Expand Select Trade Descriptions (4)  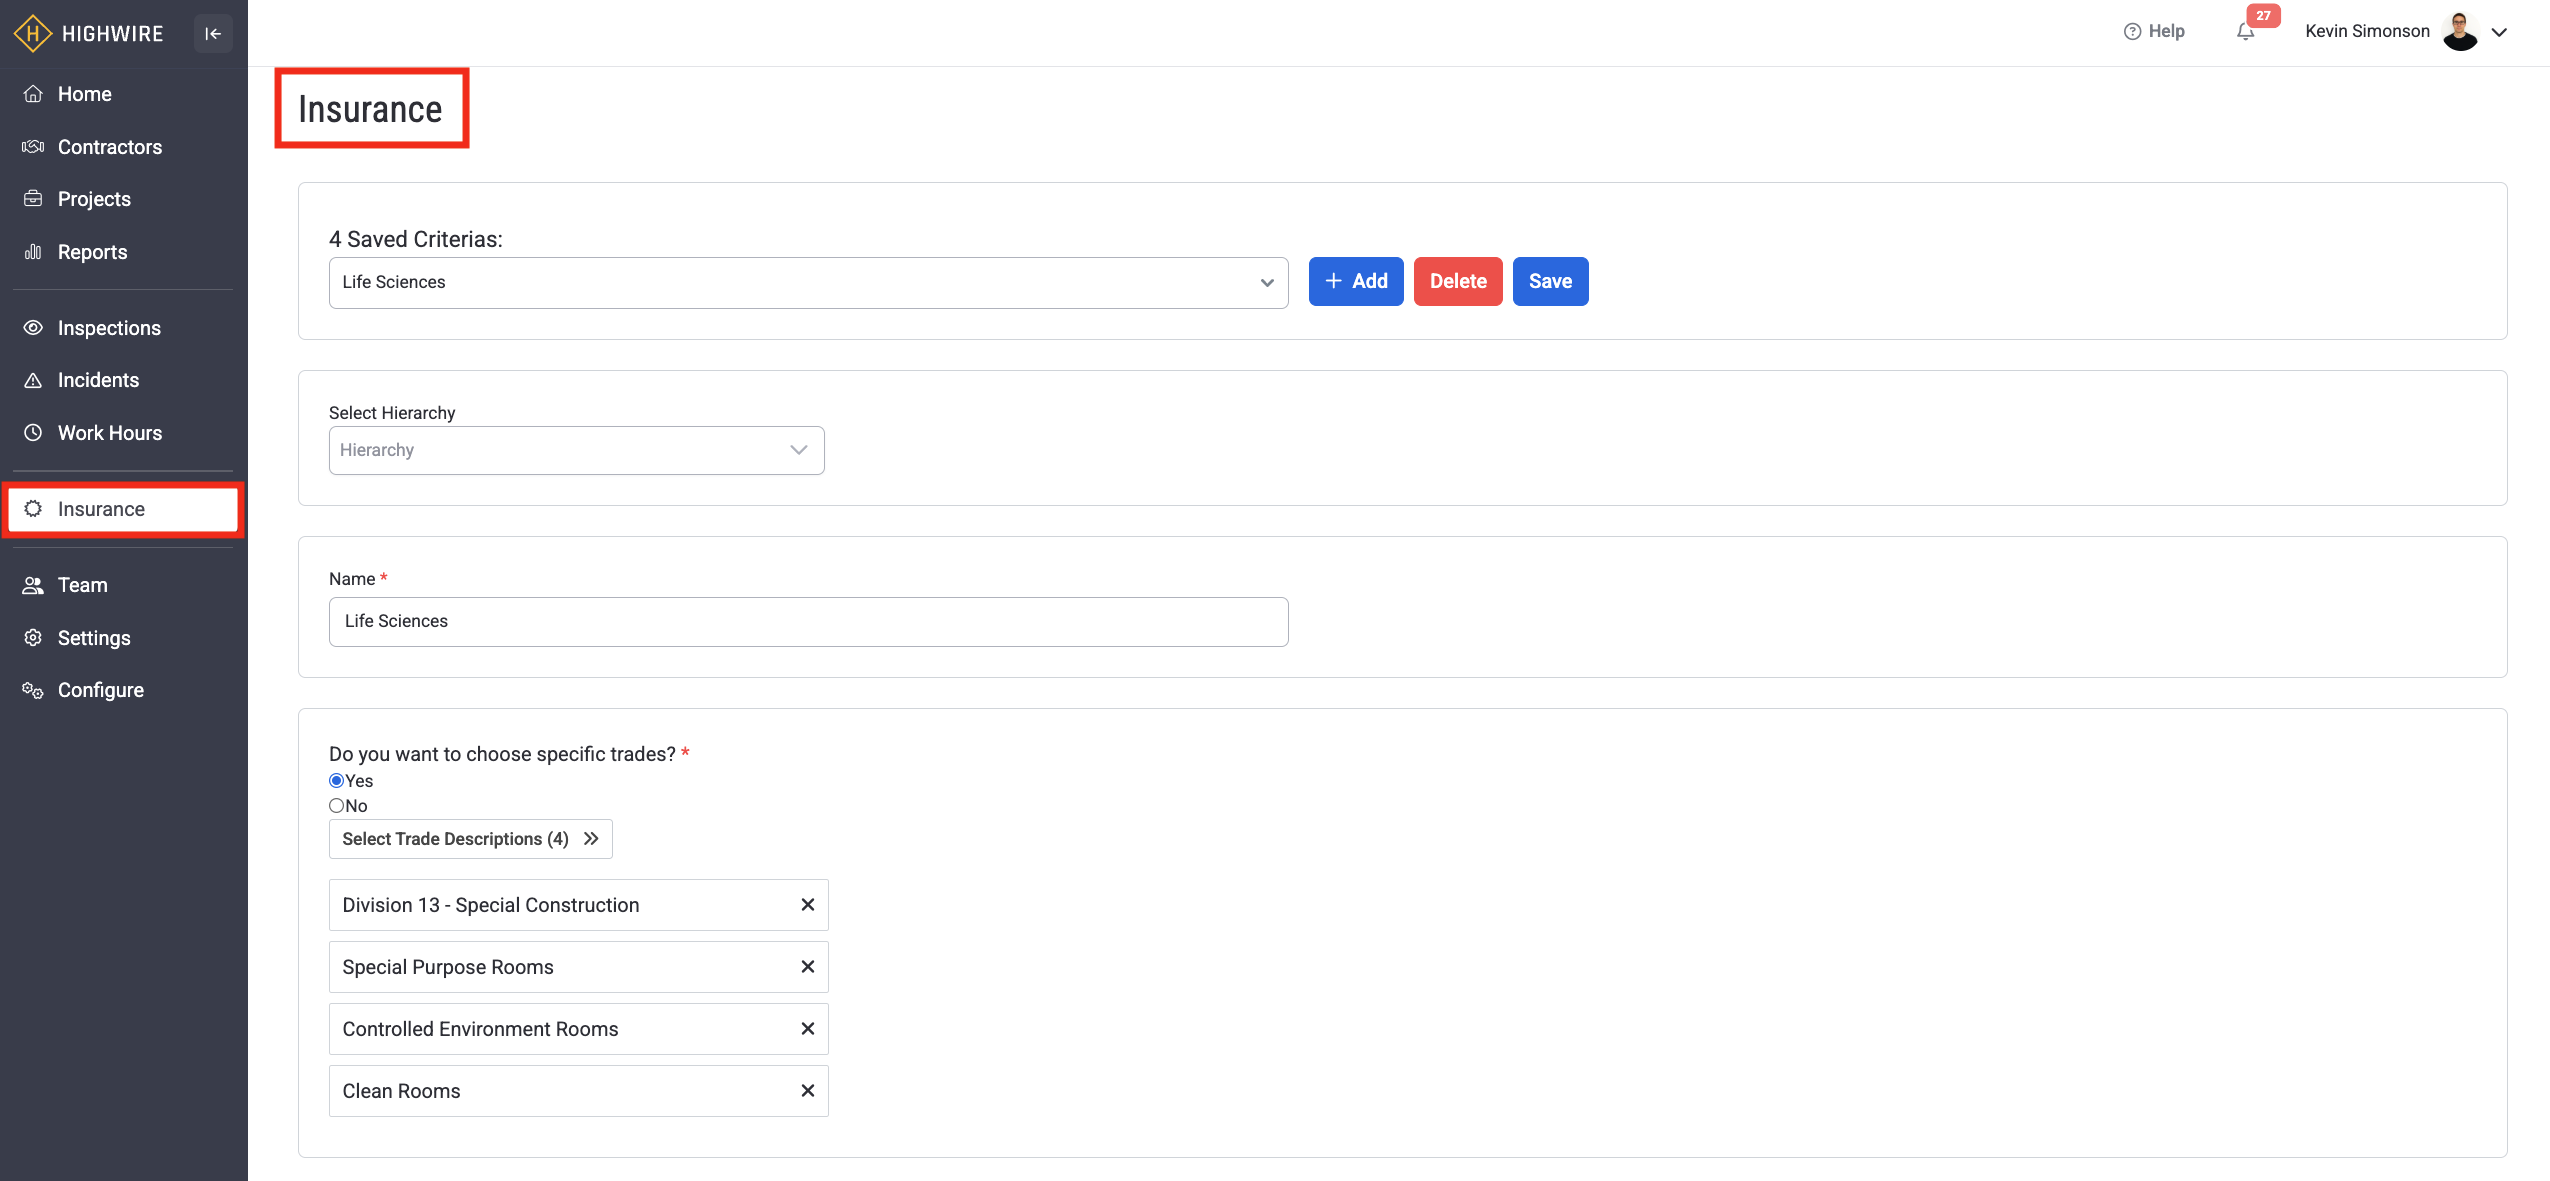(x=470, y=839)
